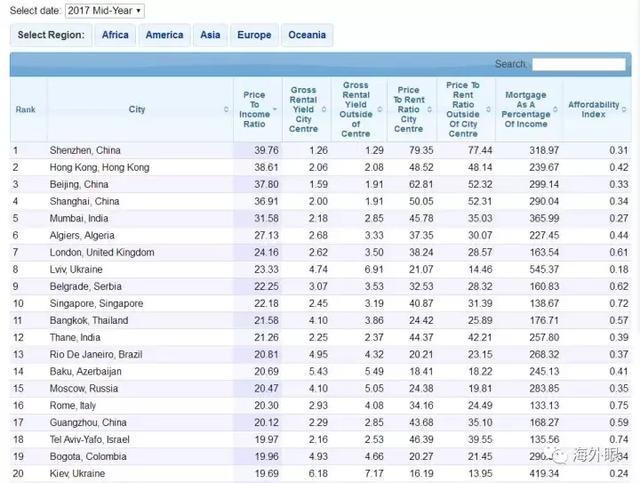This screenshot has width=640, height=483.
Task: Select the Tel Aviv-Yafo, Israel row
Action: point(320,439)
